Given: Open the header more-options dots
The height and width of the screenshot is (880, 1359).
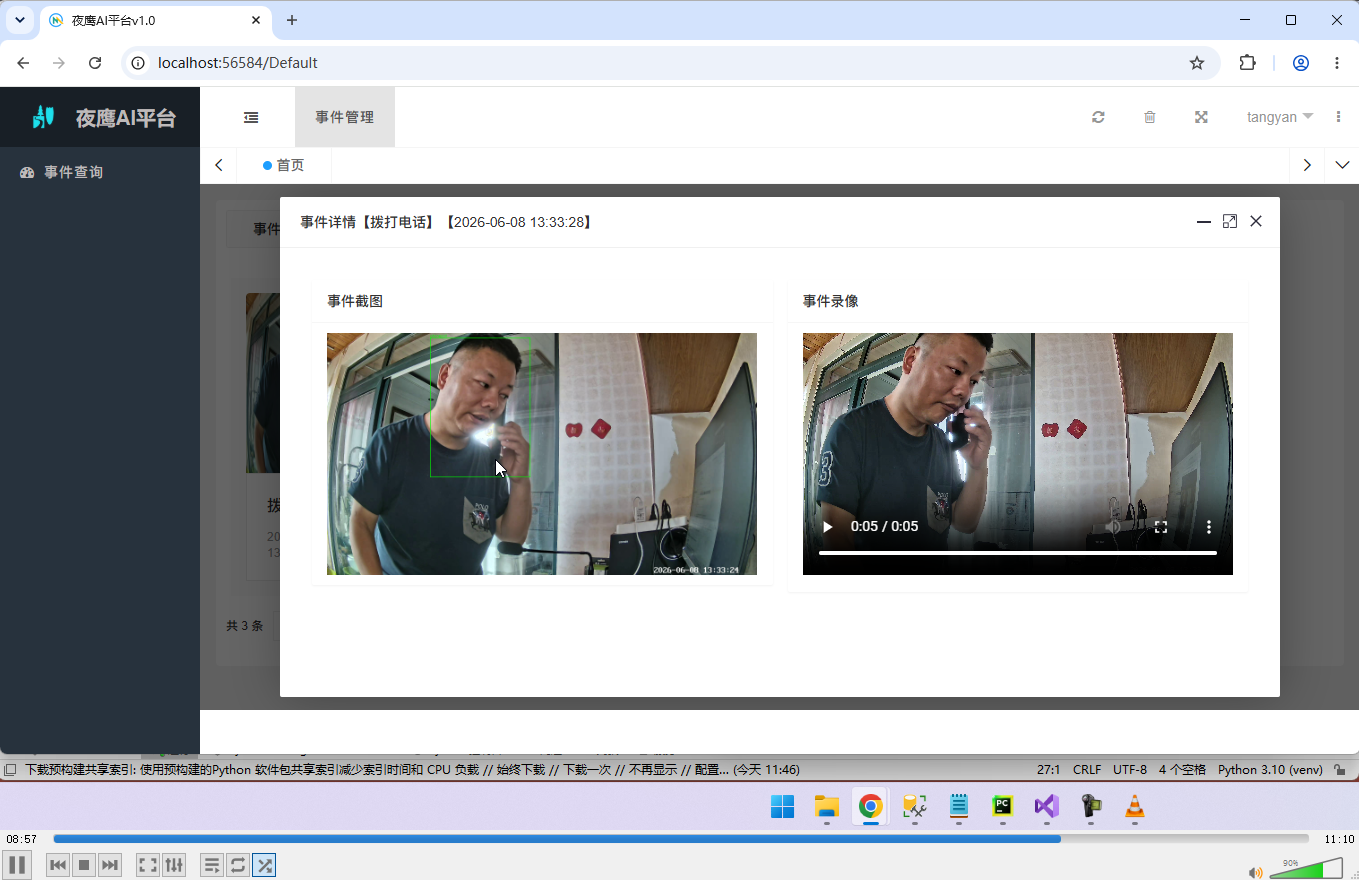Looking at the screenshot, I should tap(1338, 117).
